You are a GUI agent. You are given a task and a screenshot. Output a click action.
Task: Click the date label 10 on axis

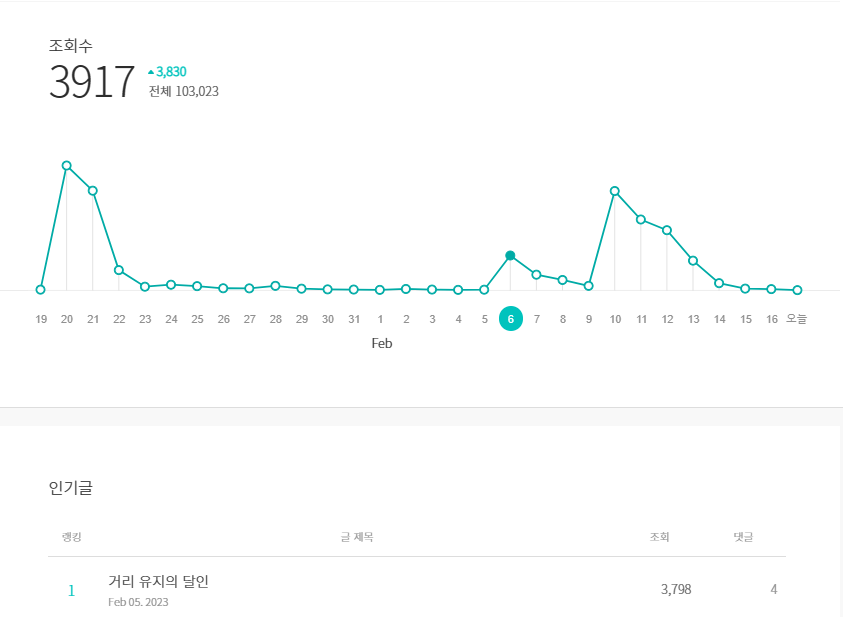615,319
